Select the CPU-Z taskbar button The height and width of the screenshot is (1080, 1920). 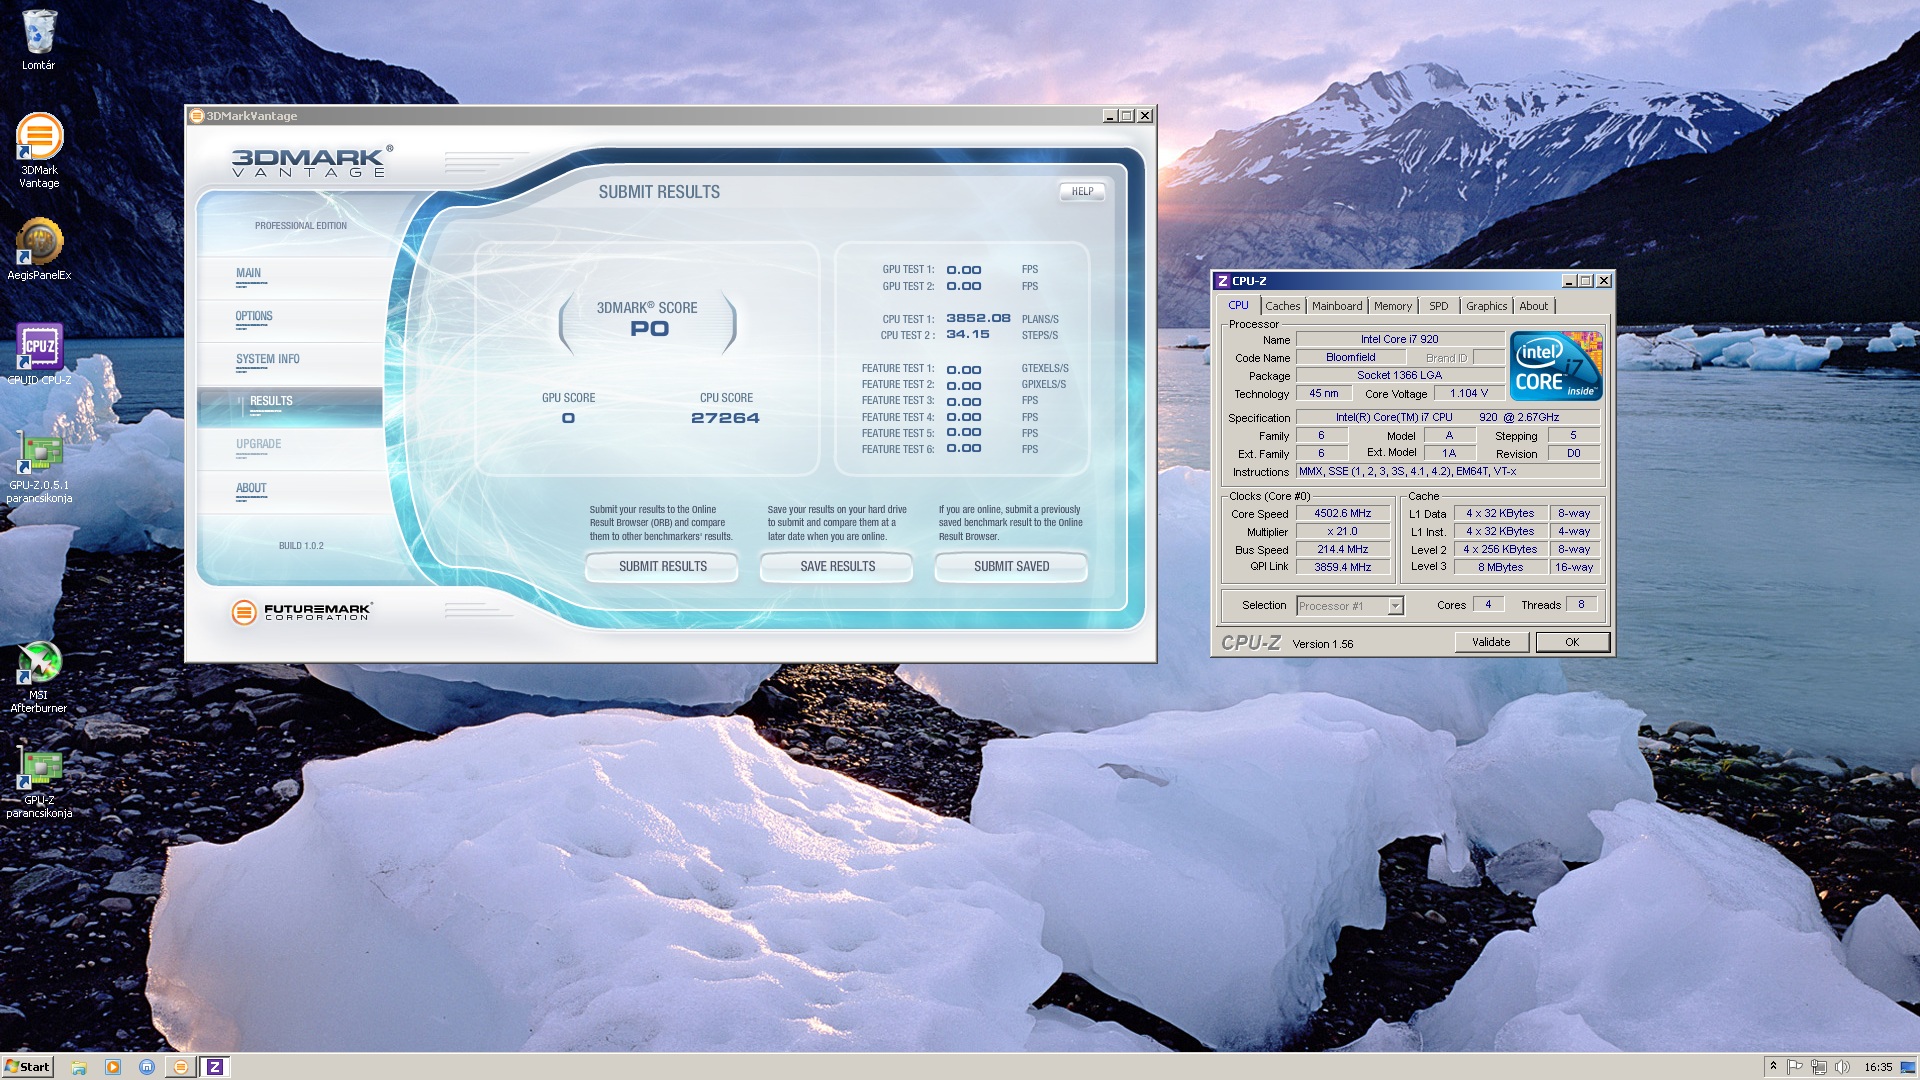click(215, 1067)
